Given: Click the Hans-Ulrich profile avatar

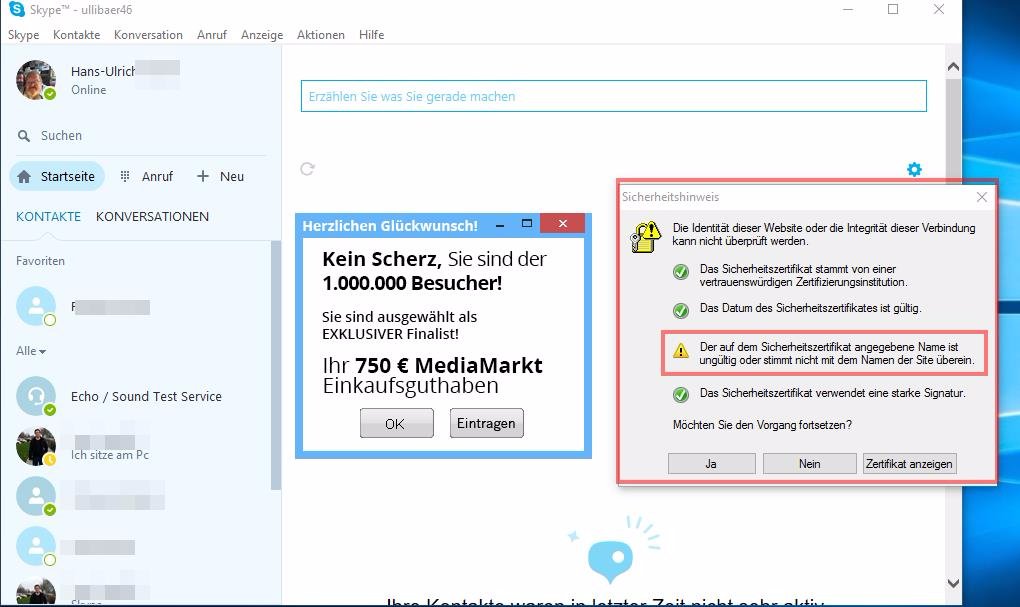Looking at the screenshot, I should point(36,79).
